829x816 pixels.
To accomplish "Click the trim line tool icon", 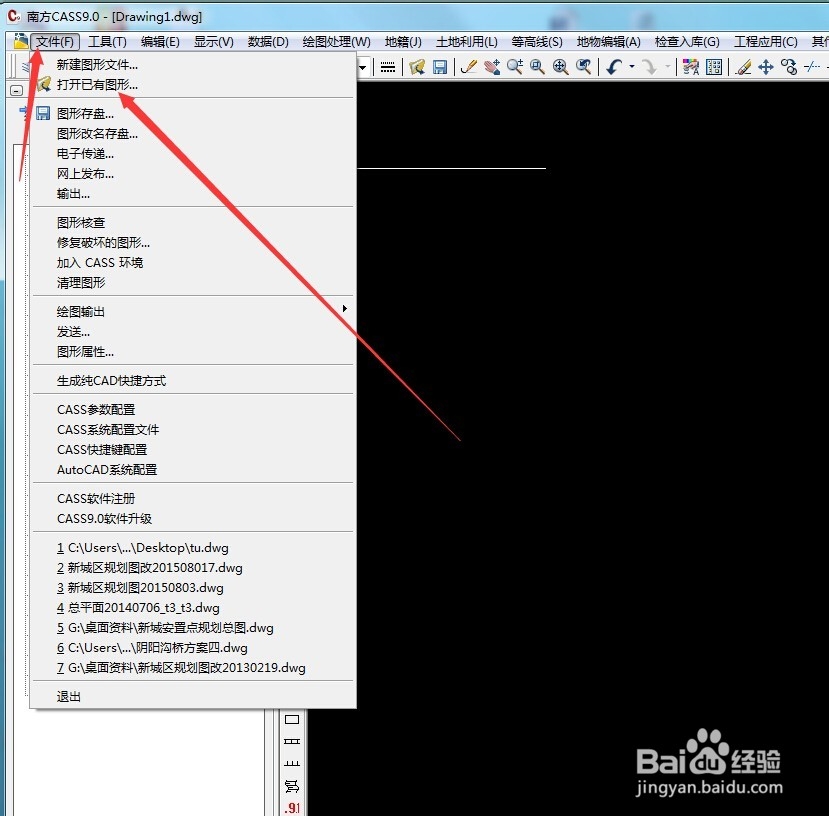I will [x=812, y=67].
